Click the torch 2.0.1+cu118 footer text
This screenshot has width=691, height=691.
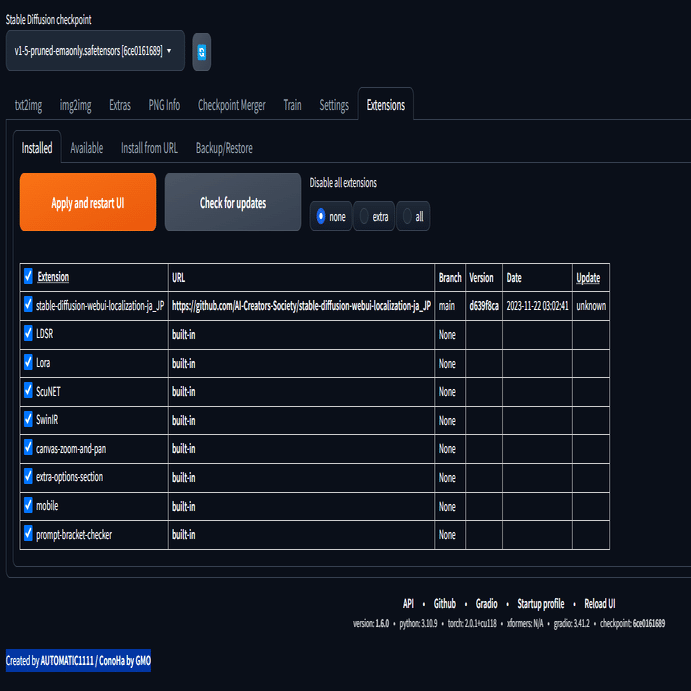point(472,624)
